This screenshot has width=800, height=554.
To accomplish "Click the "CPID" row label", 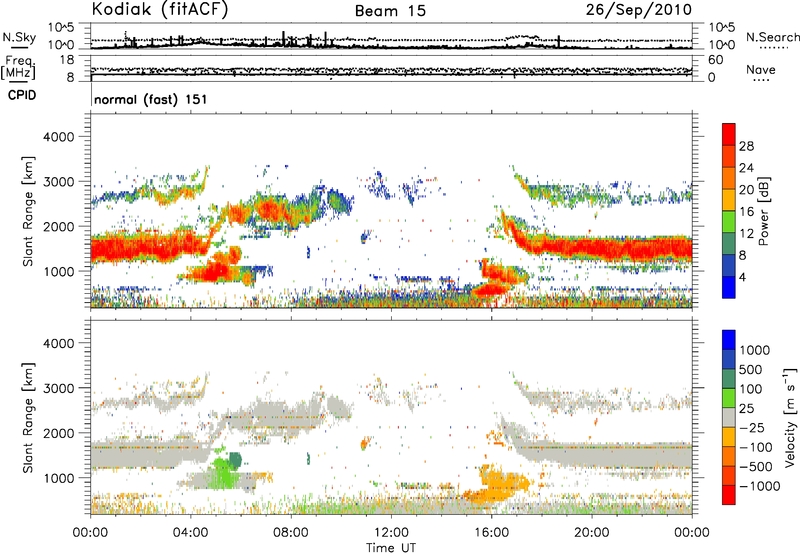I will [x=22, y=95].
